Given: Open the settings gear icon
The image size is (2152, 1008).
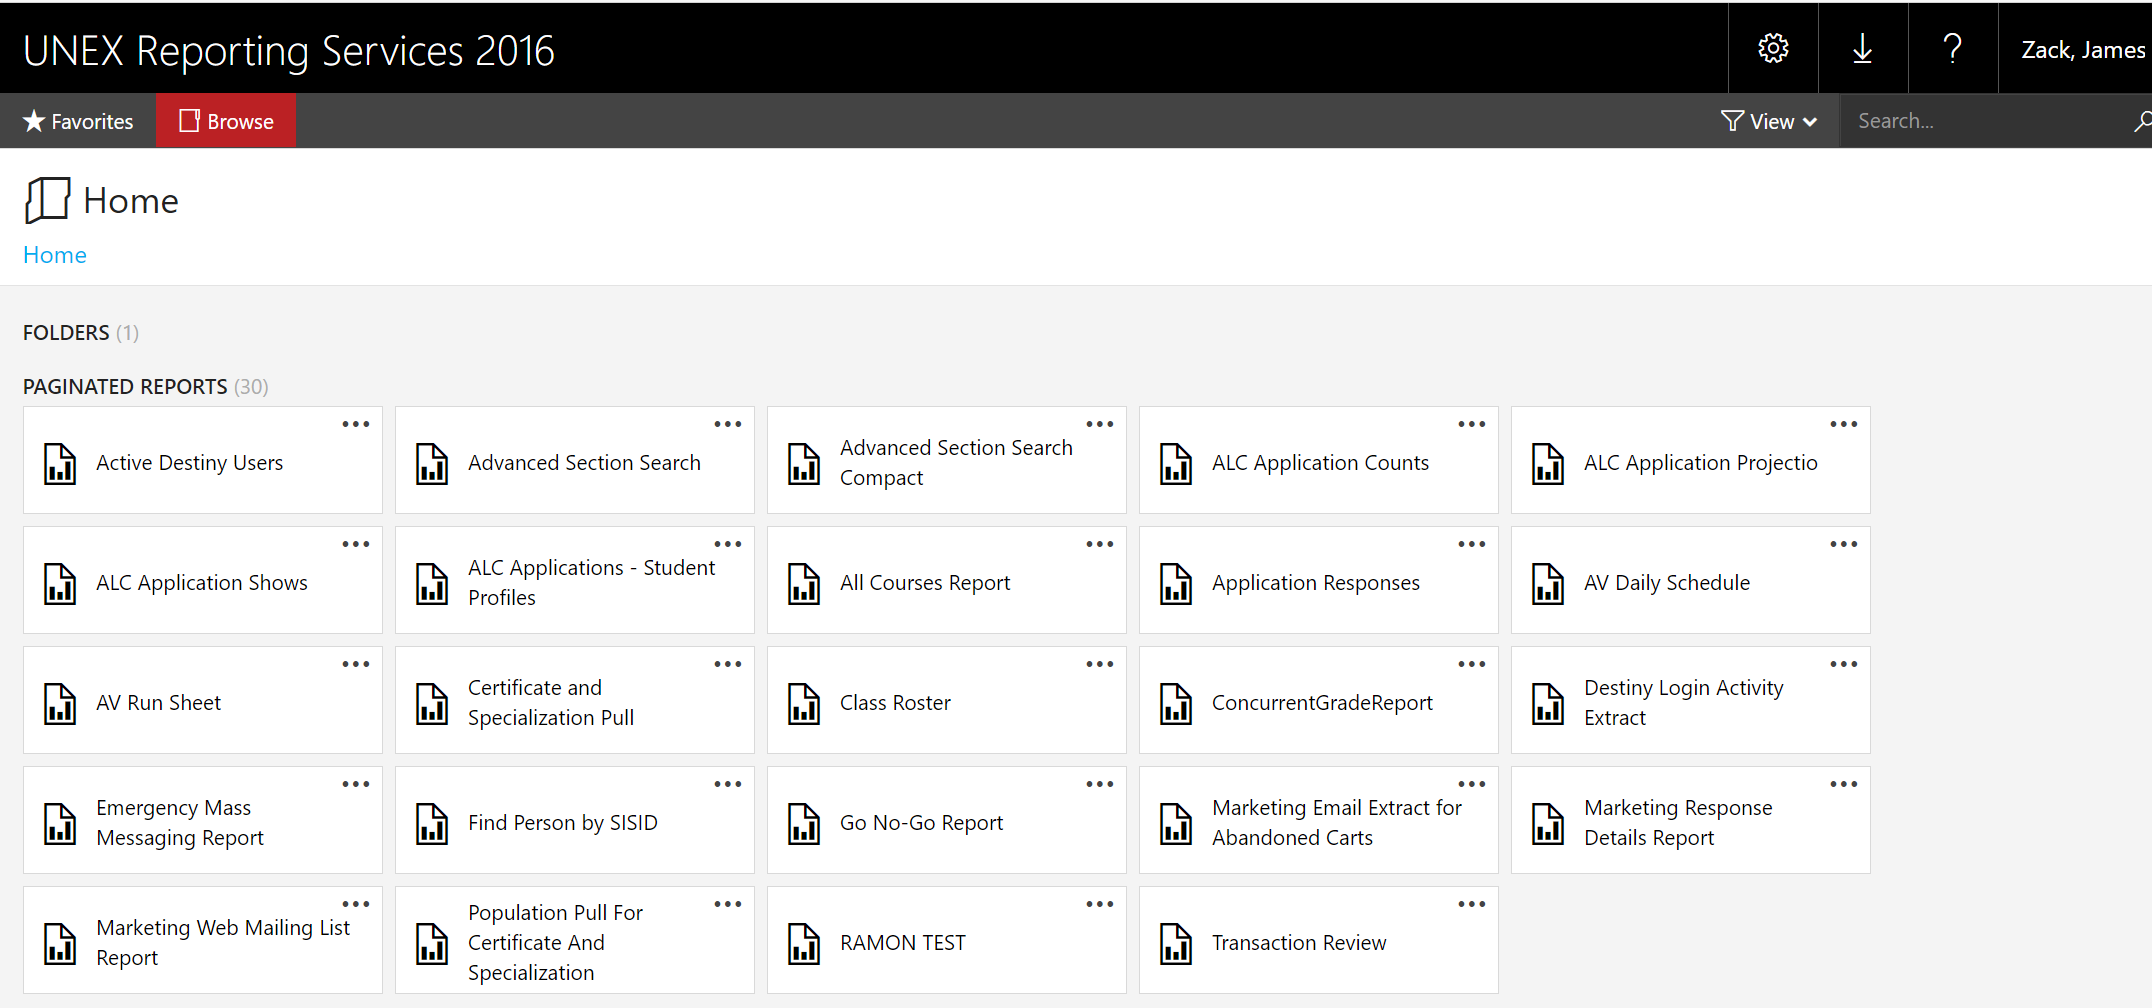Looking at the screenshot, I should [1773, 48].
